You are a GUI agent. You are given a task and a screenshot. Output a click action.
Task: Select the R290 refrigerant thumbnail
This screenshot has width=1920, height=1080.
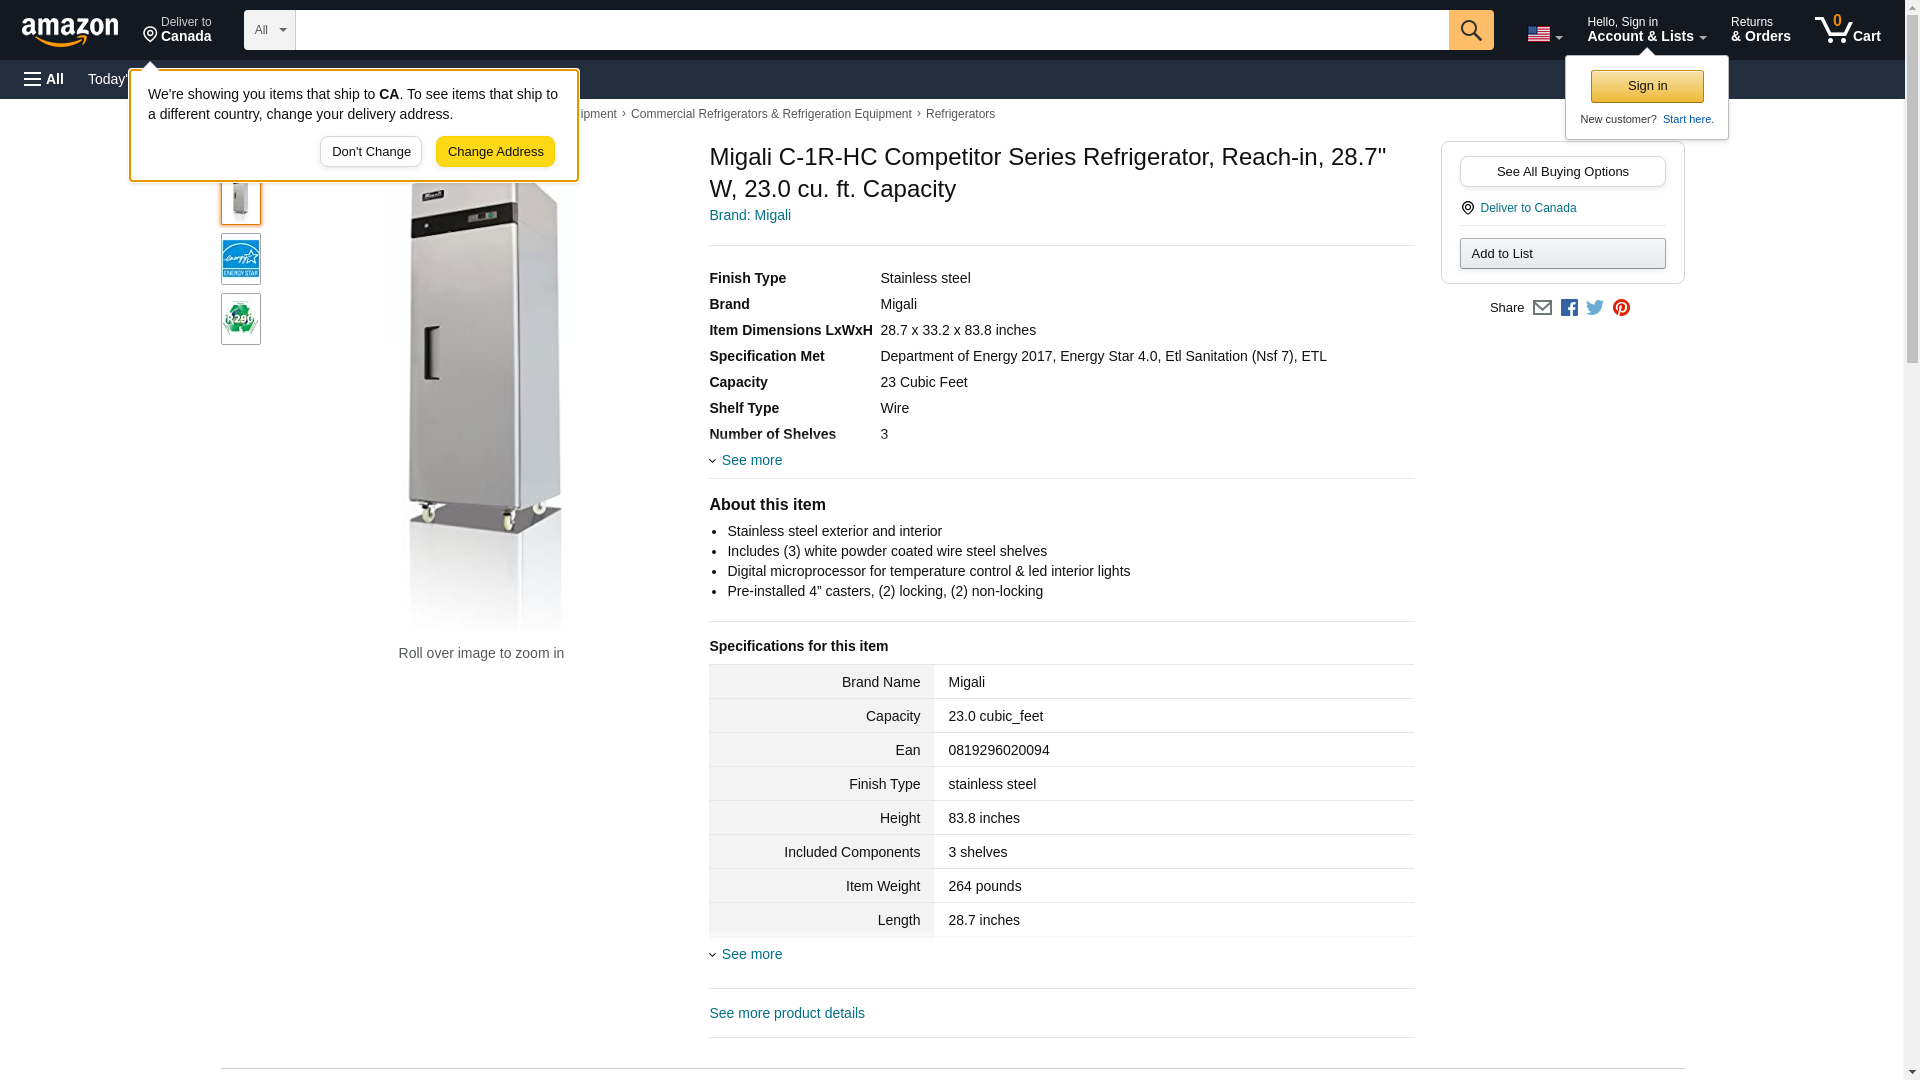pyautogui.click(x=240, y=319)
